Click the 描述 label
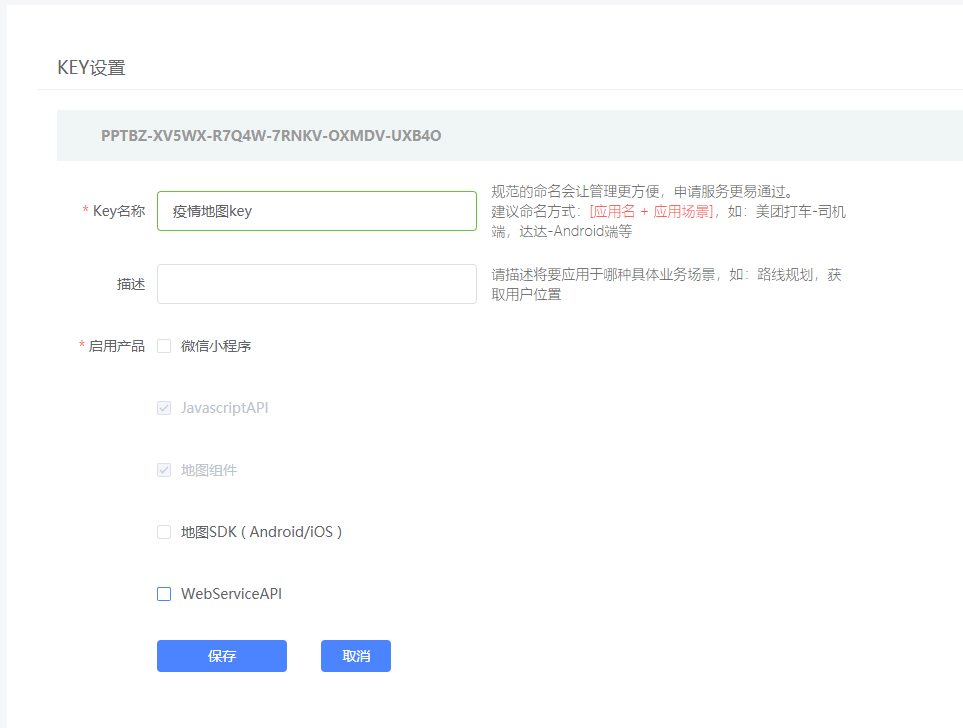This screenshot has width=963, height=728. (132, 284)
